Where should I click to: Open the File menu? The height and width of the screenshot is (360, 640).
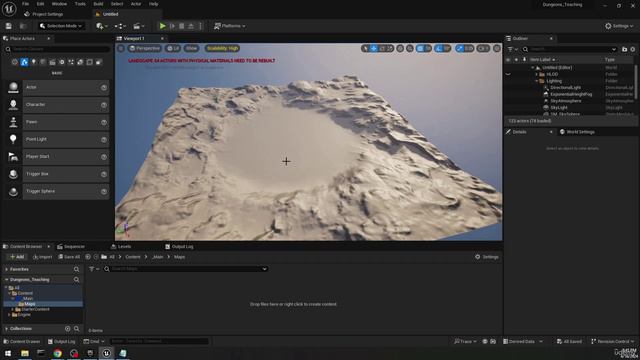pos(25,4)
